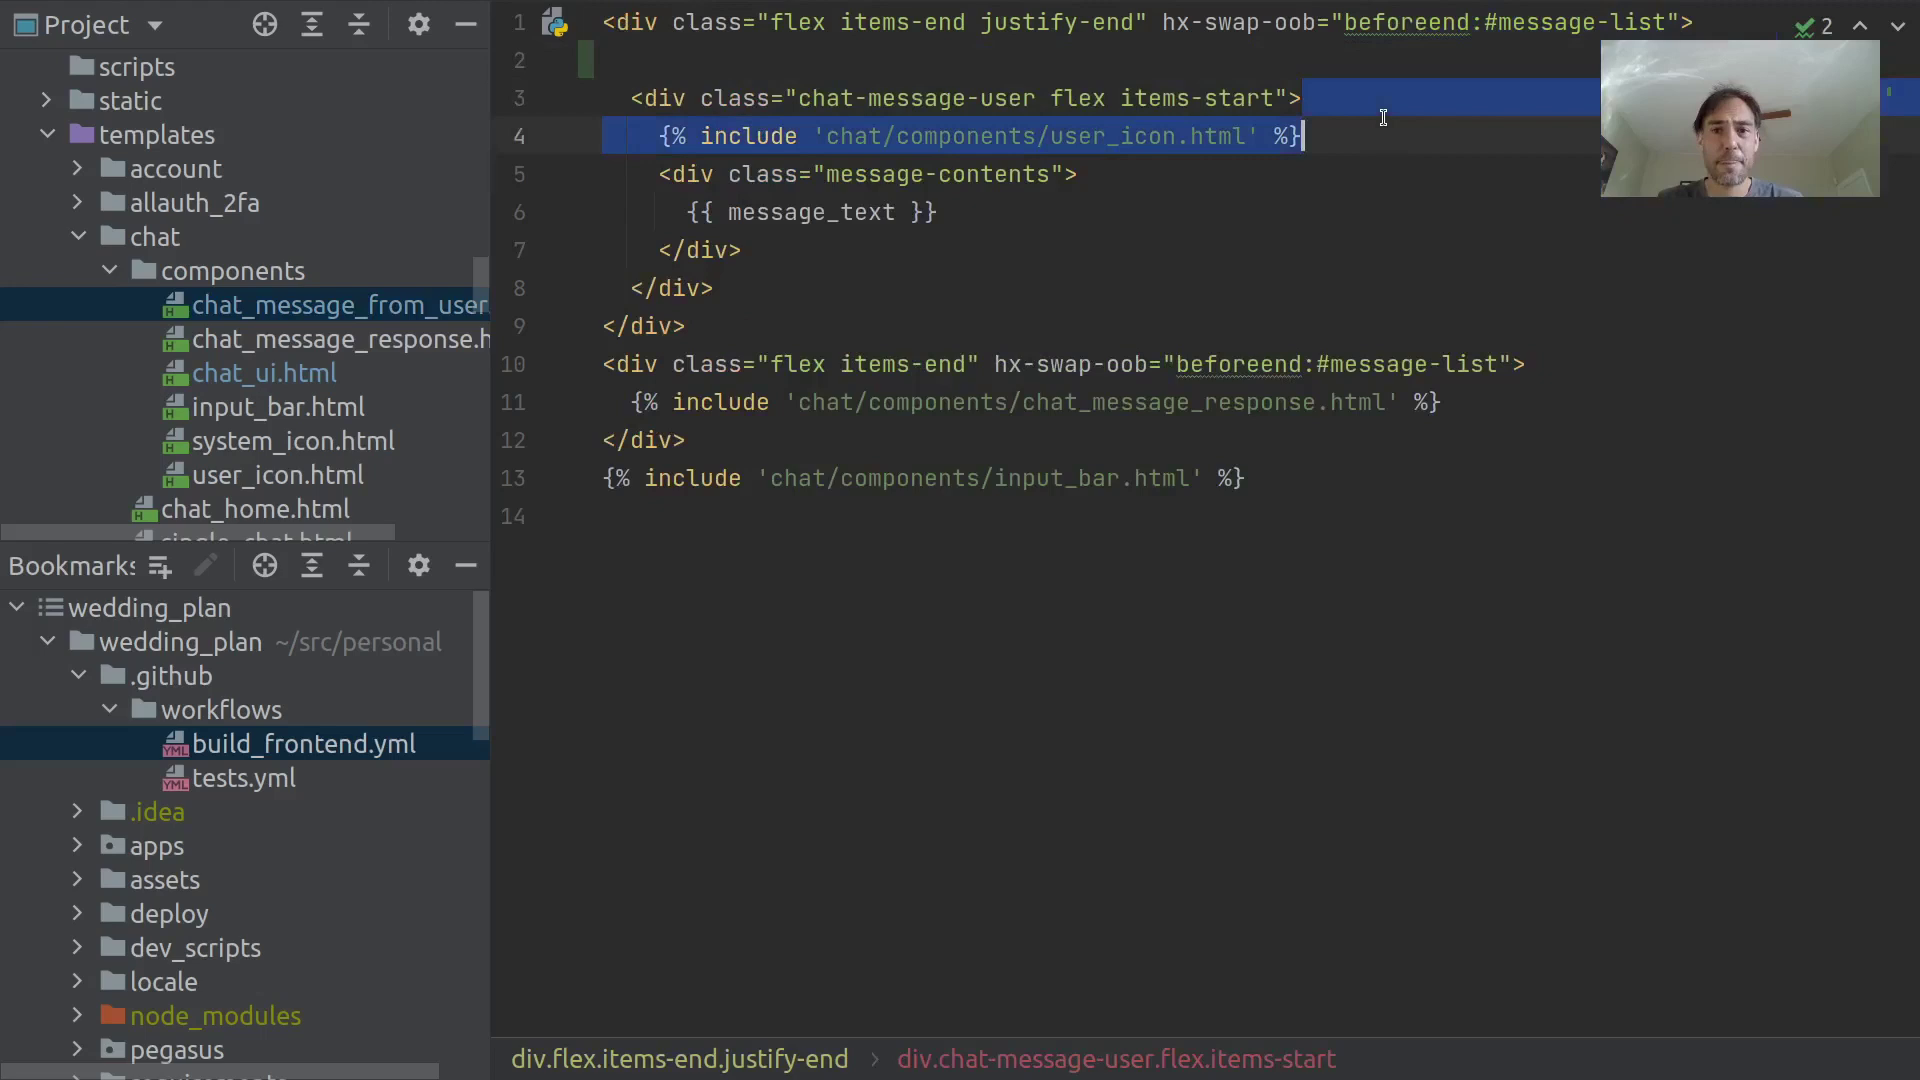Click div.flex.items-end.justify-end breadcrumb
Screen dimensions: 1920x1080
coord(679,1059)
